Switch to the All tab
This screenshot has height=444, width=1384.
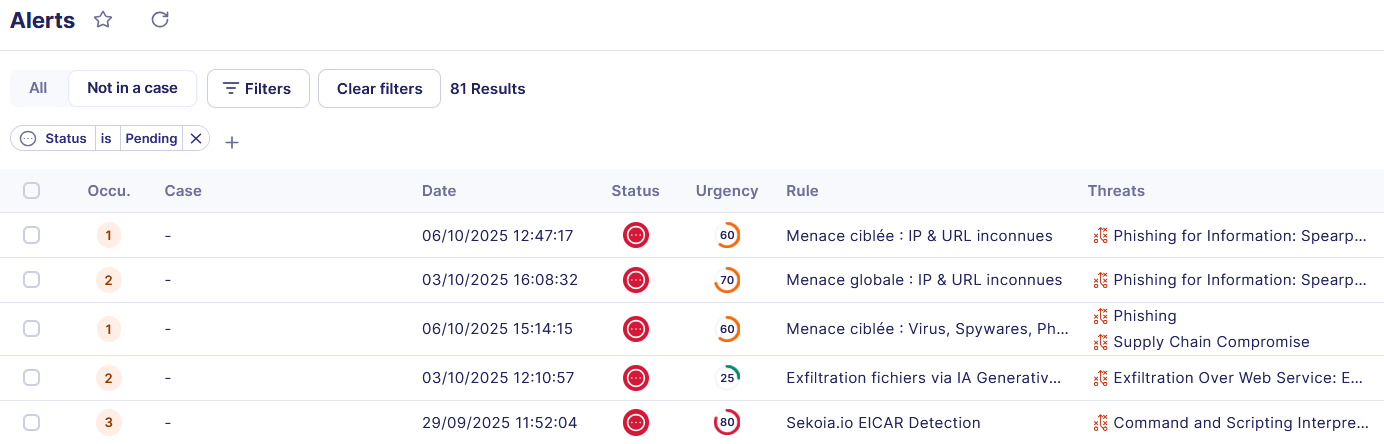(38, 88)
